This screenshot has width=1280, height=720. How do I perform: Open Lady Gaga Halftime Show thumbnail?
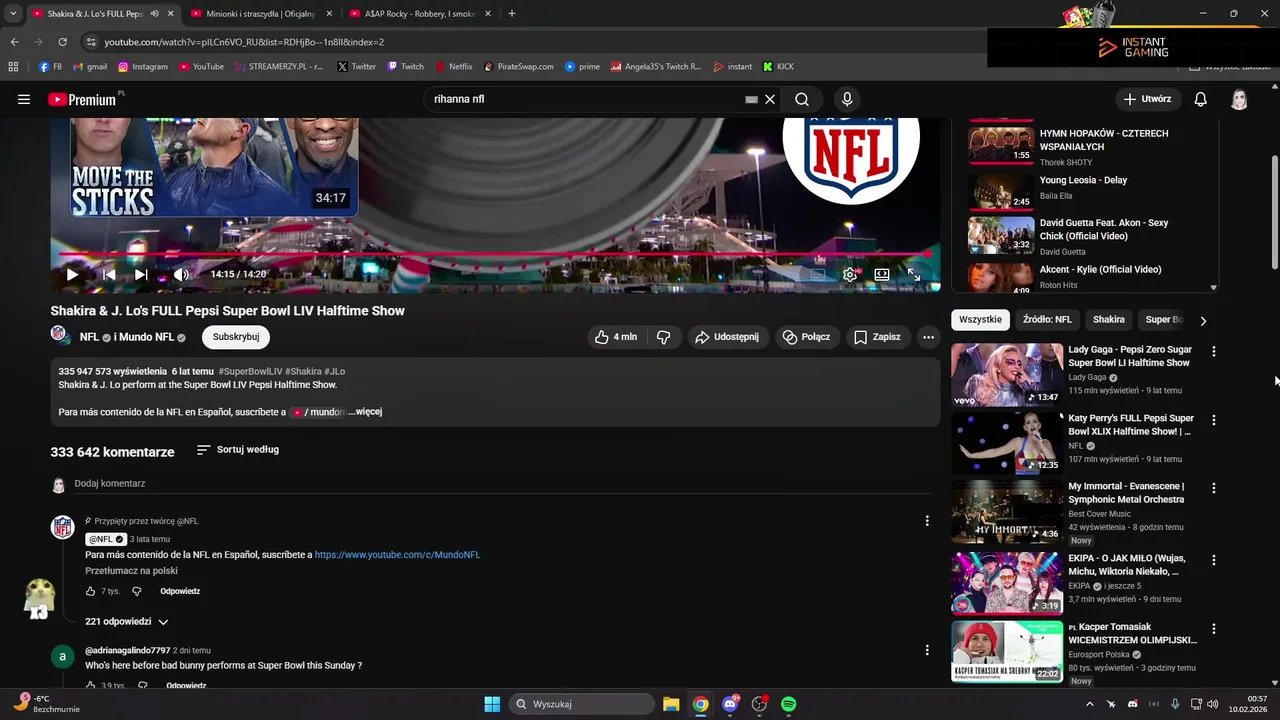(1007, 375)
